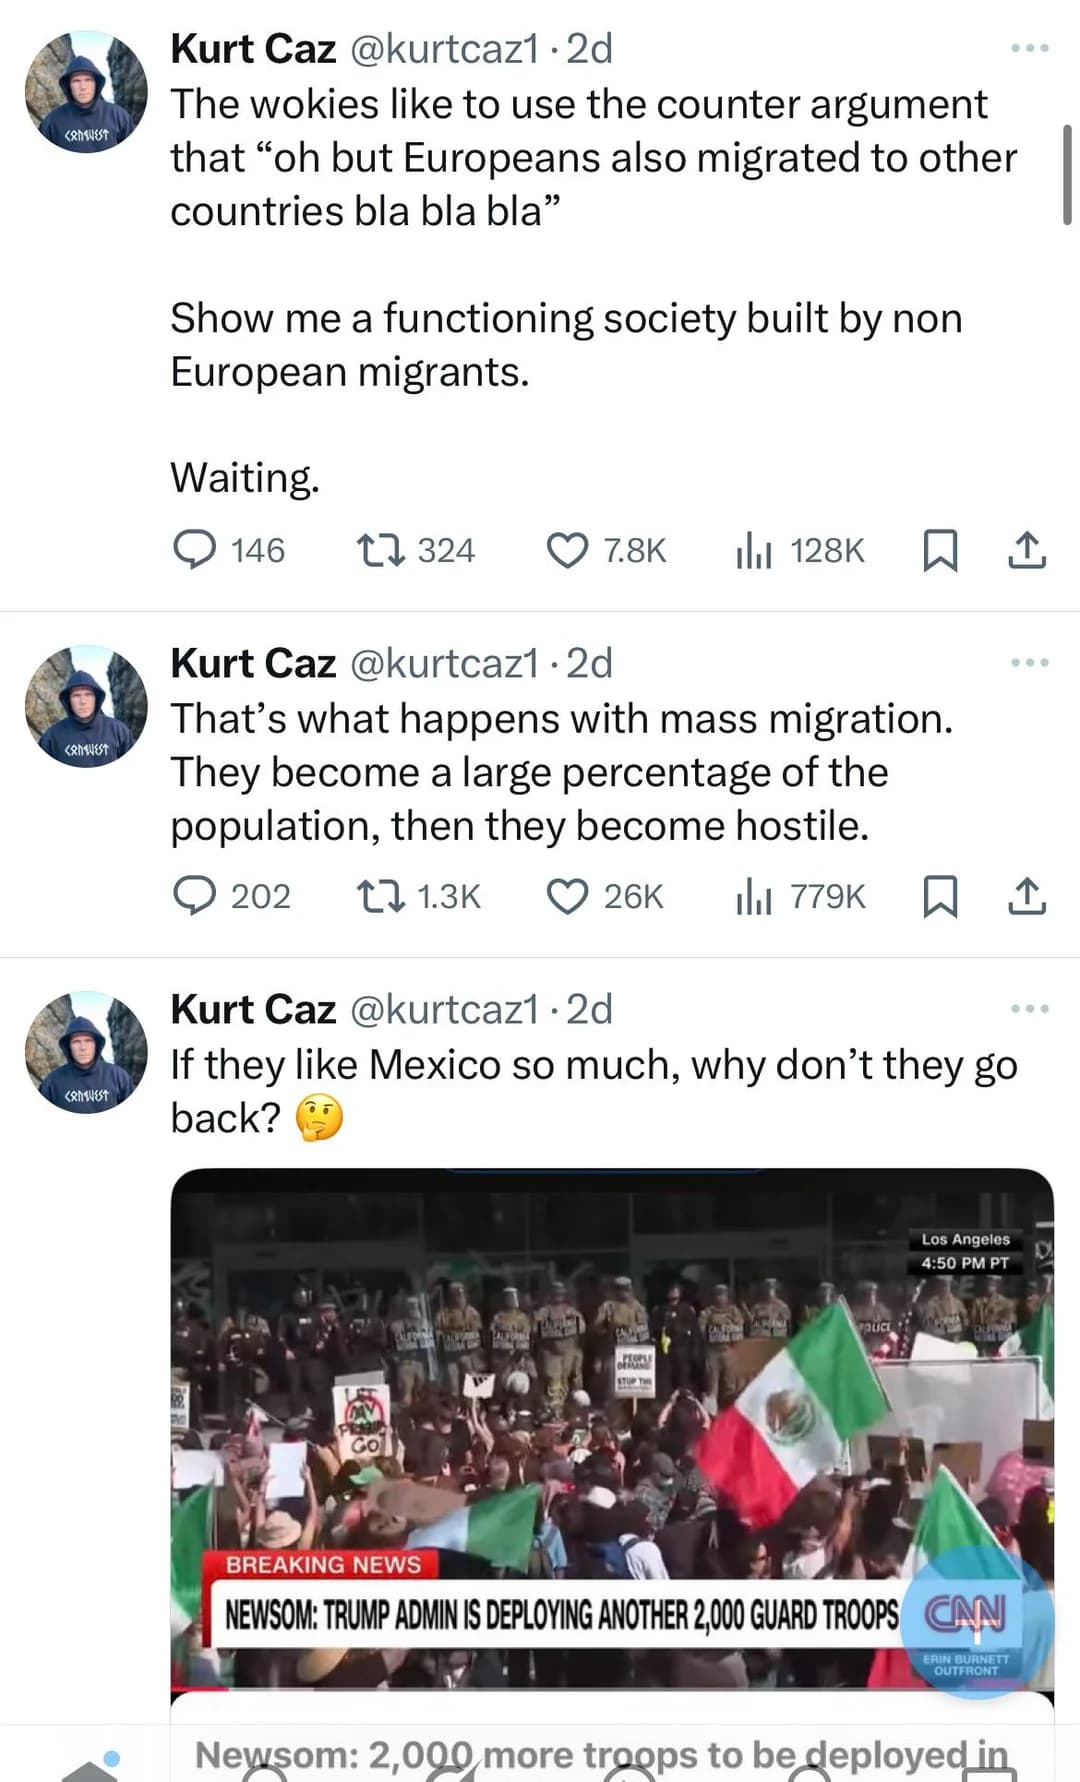1080x1782 pixels.
Task: Open more options on mass migration tweet
Action: click(1029, 662)
